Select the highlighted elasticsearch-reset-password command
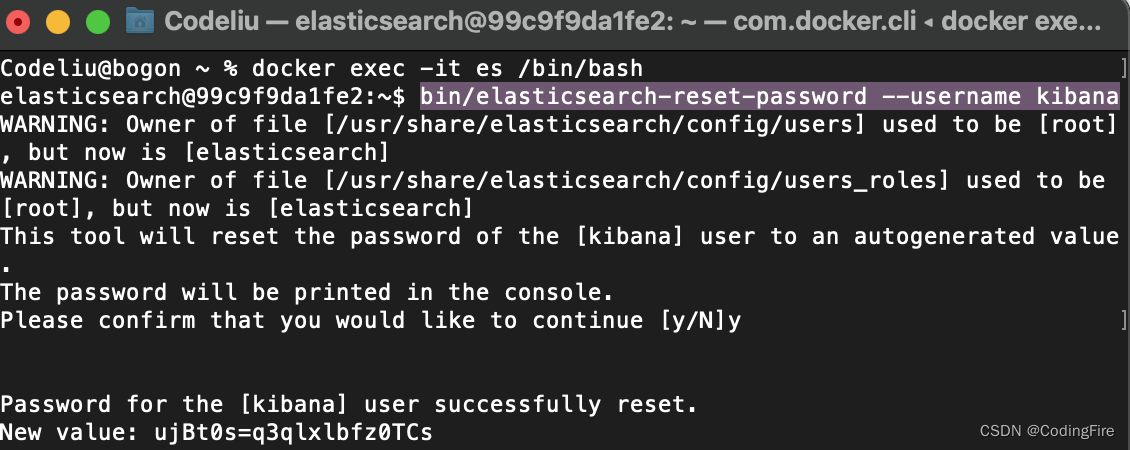This screenshot has height=450, width=1130. [x=769, y=97]
